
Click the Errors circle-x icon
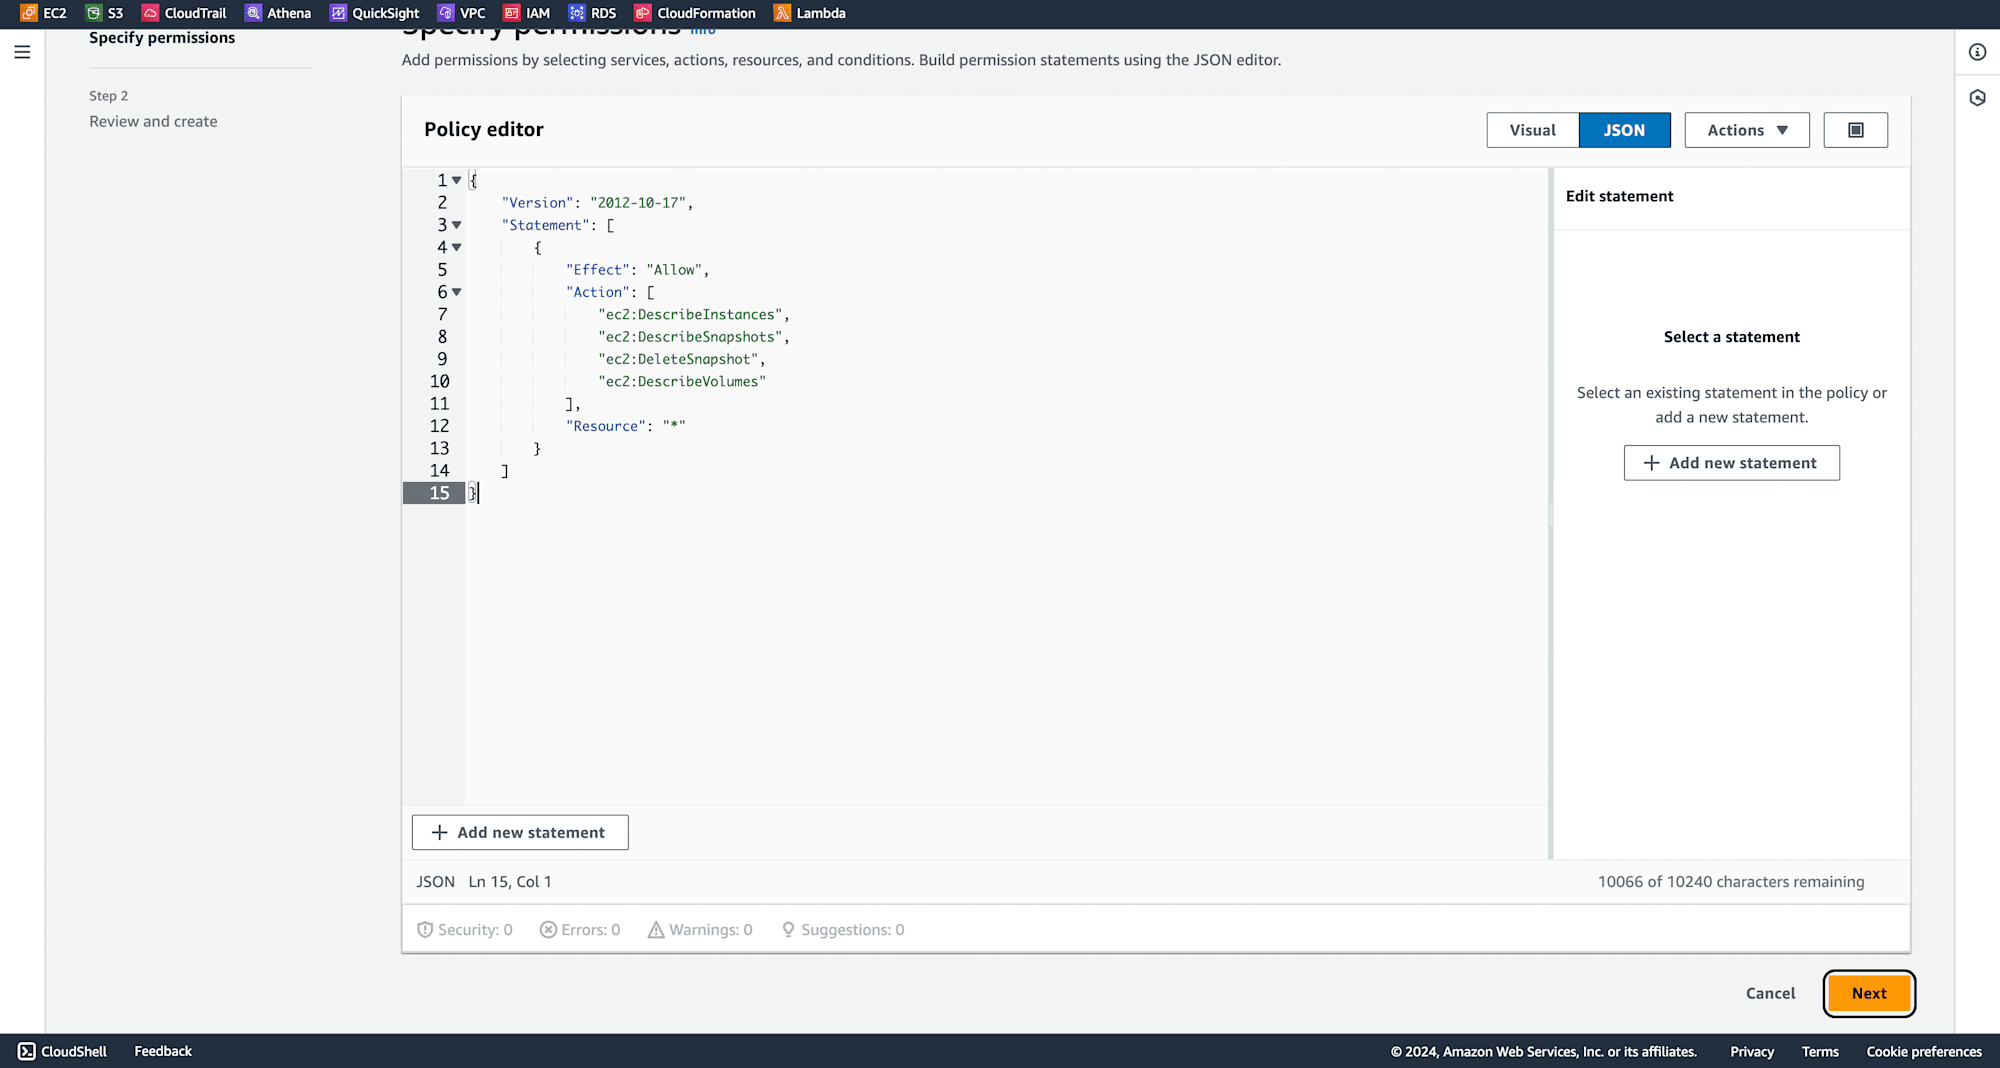pyautogui.click(x=548, y=930)
